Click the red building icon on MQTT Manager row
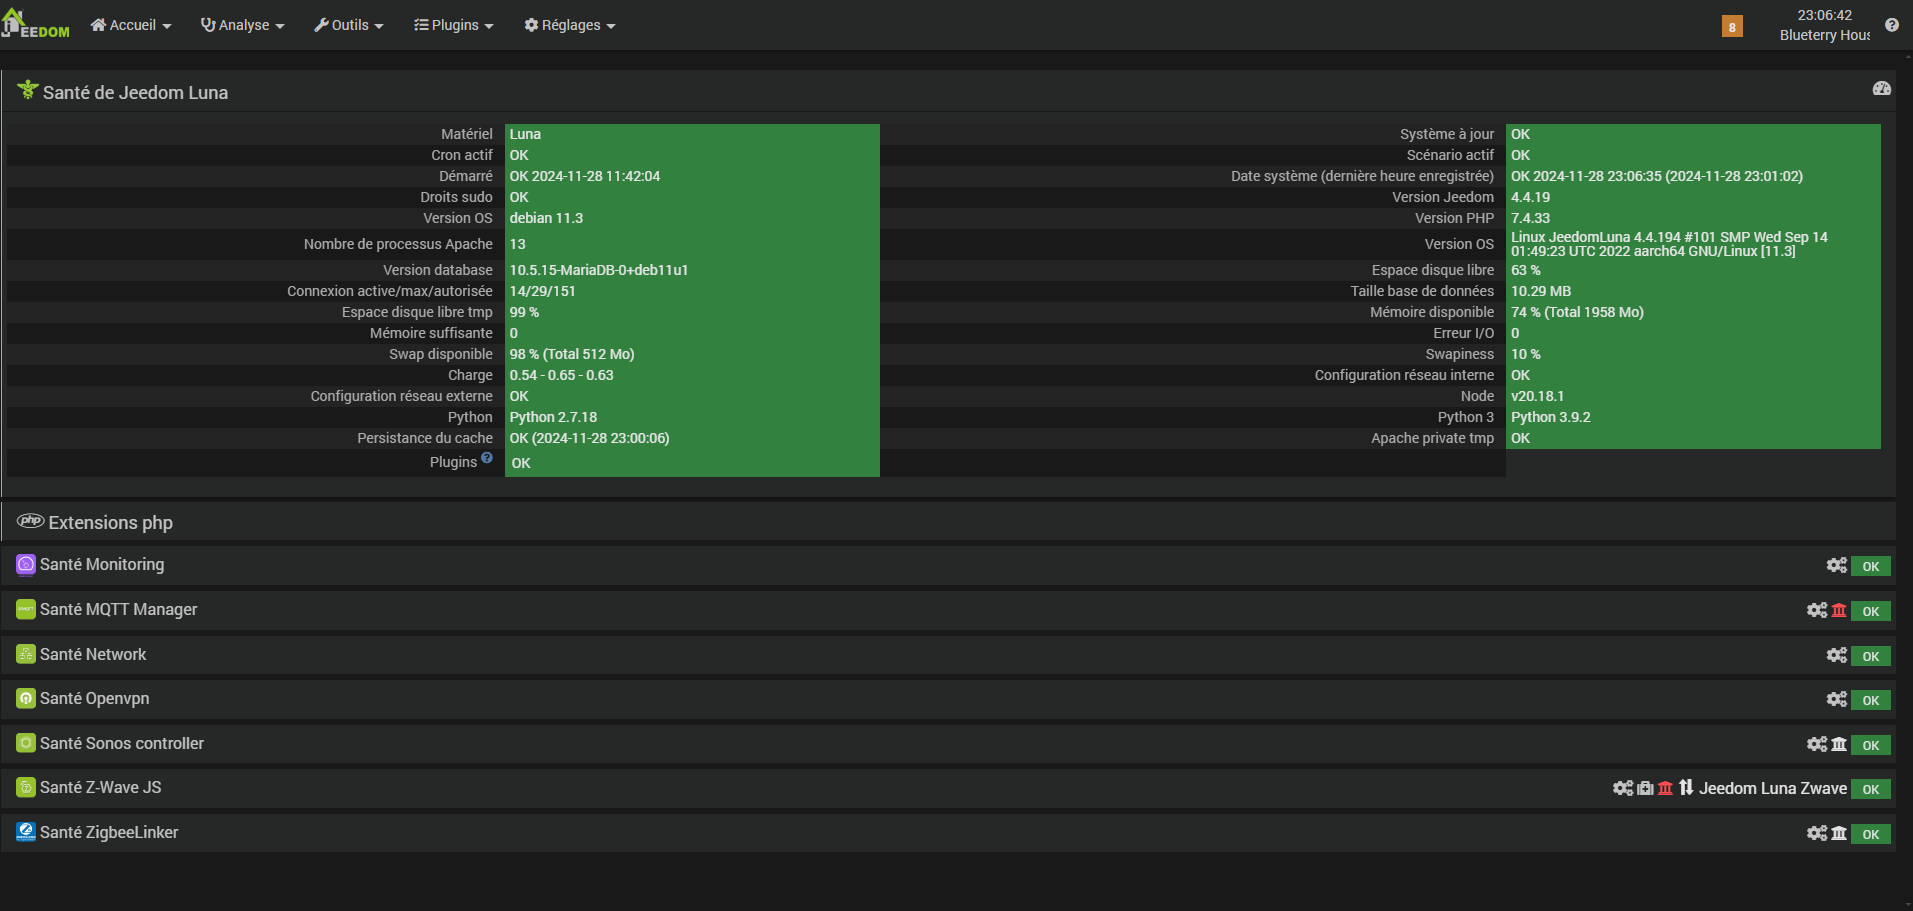 pos(1839,610)
